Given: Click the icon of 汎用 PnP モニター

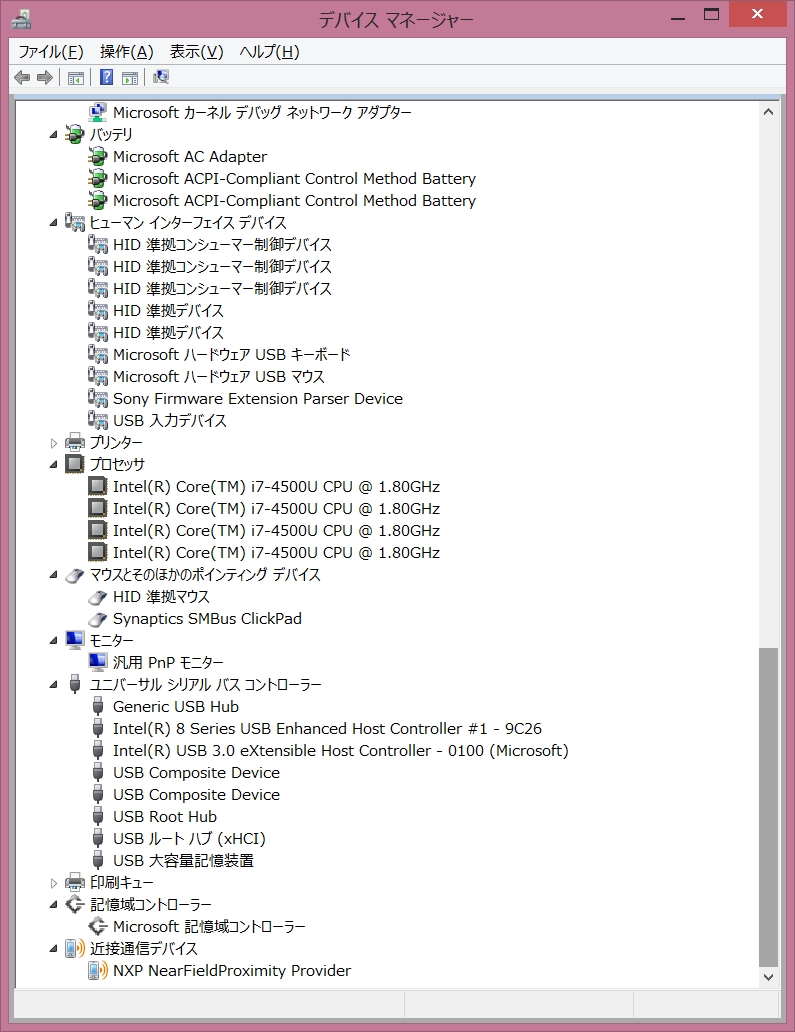Looking at the screenshot, I should coord(97,662).
